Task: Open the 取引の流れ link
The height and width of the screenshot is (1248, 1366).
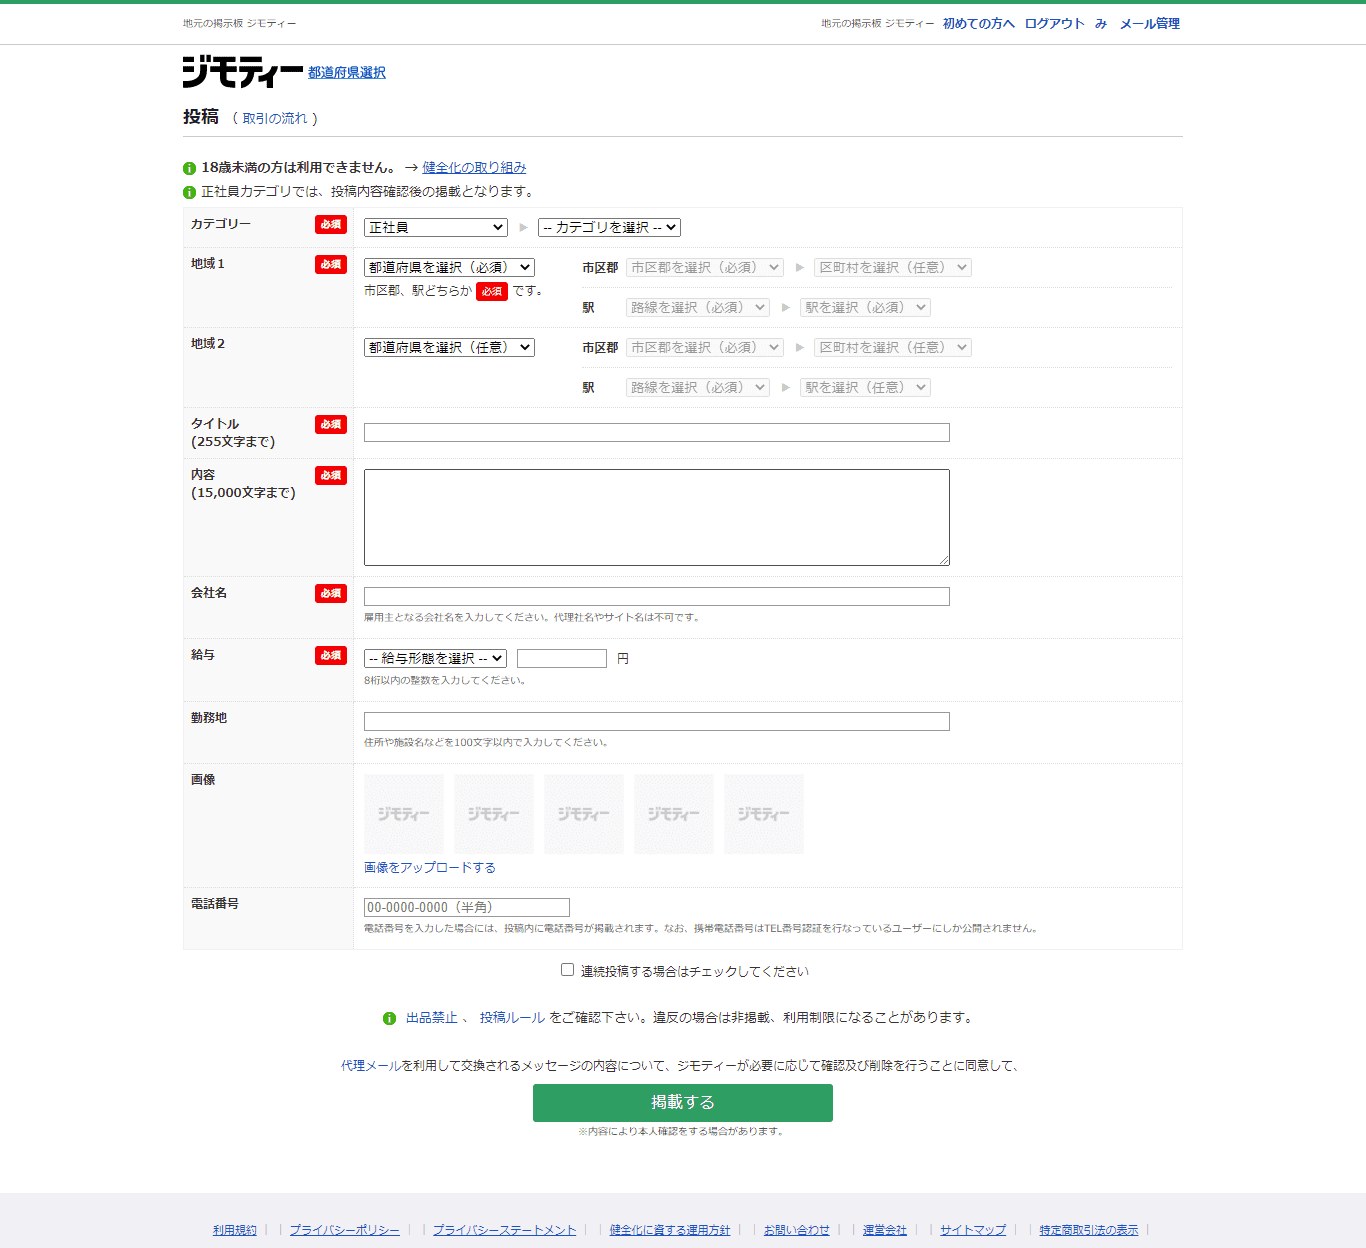Action: point(275,119)
